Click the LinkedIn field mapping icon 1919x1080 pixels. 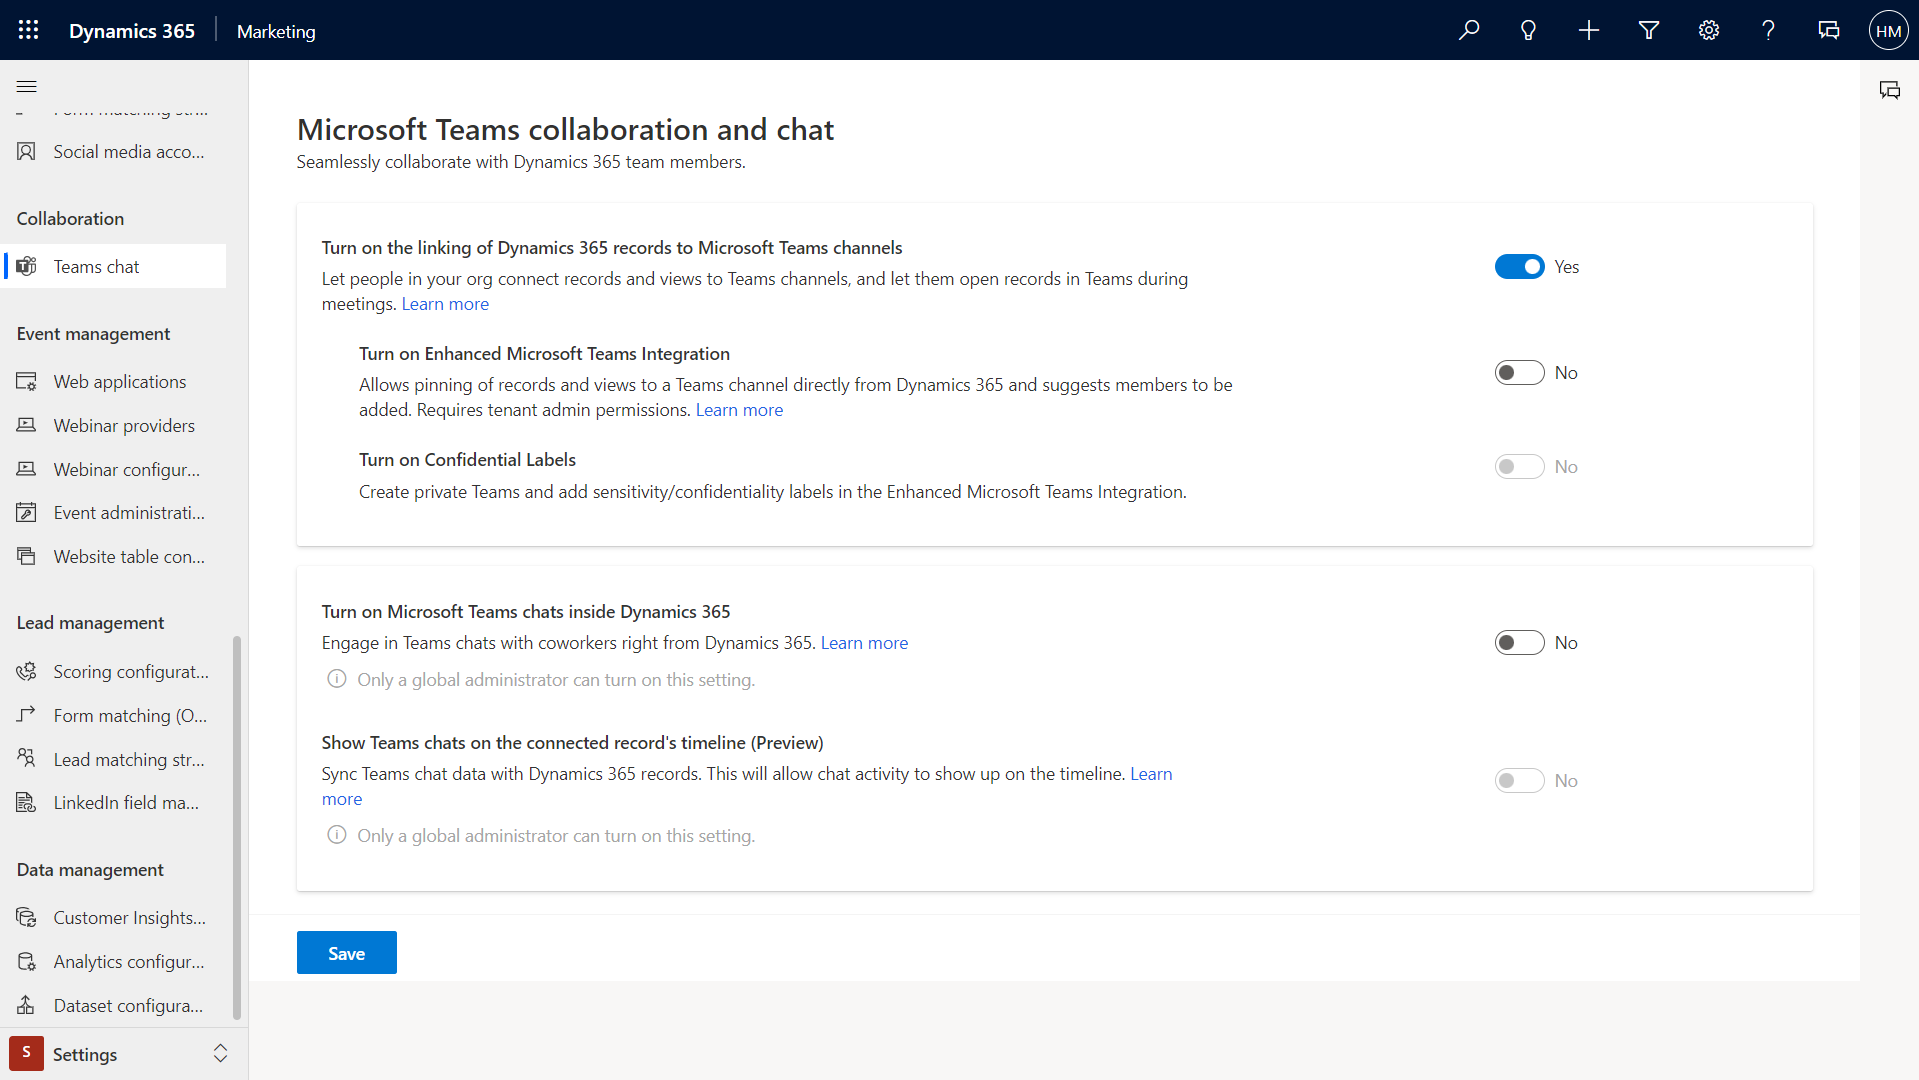26,803
